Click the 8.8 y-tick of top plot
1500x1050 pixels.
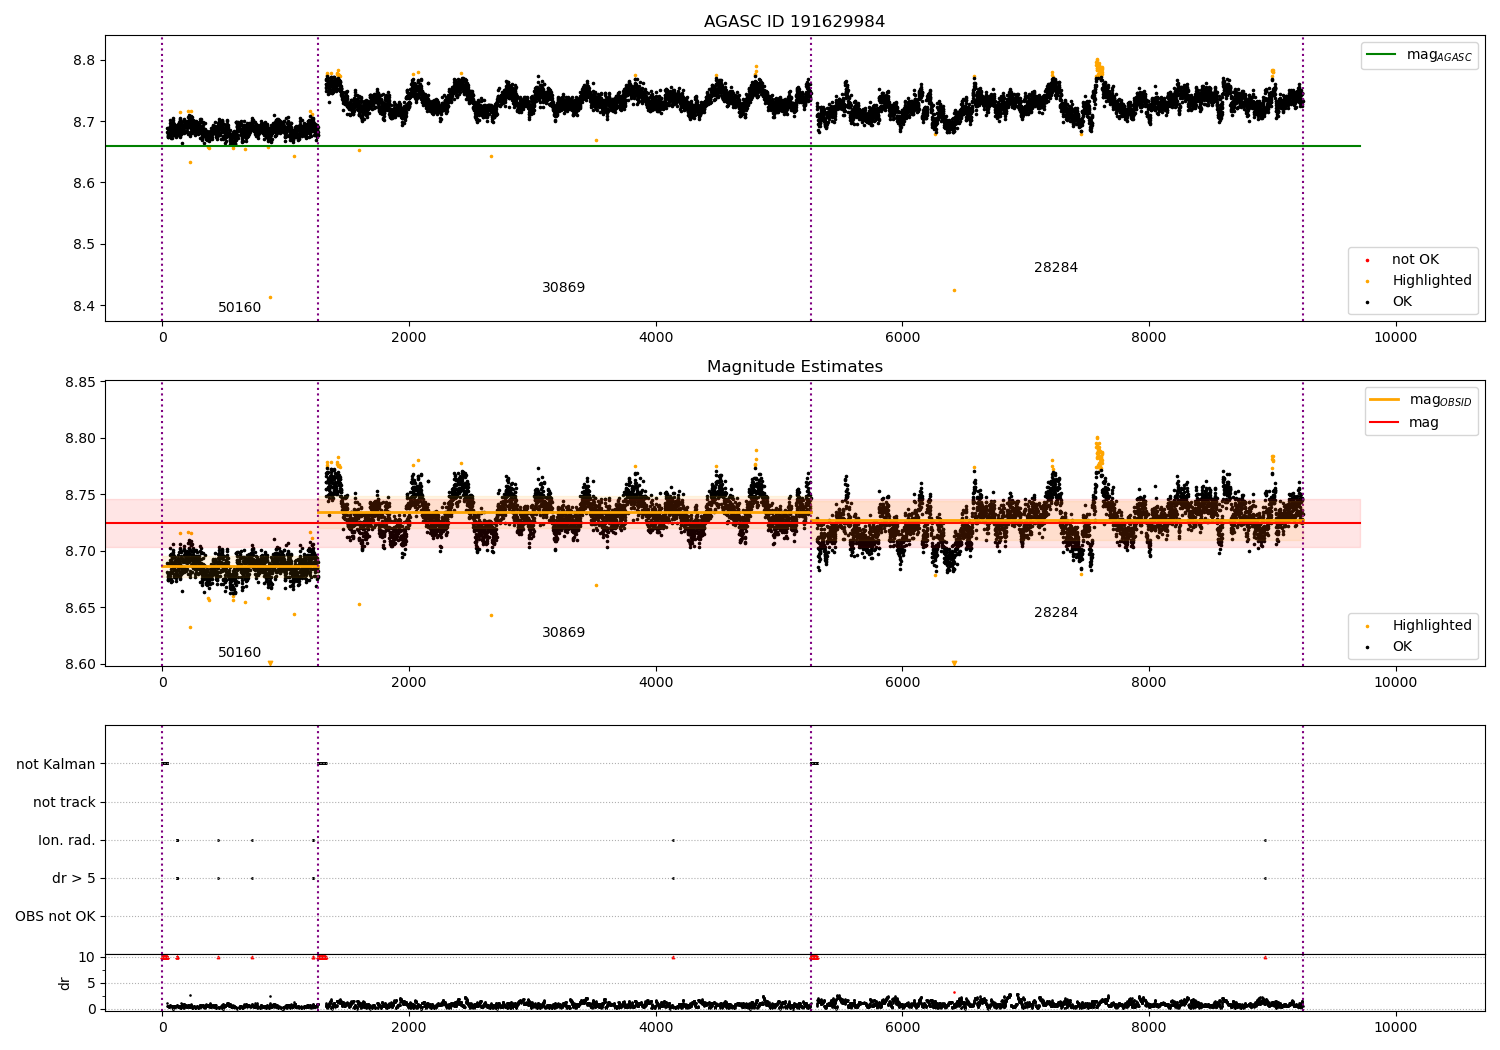(x=84, y=60)
